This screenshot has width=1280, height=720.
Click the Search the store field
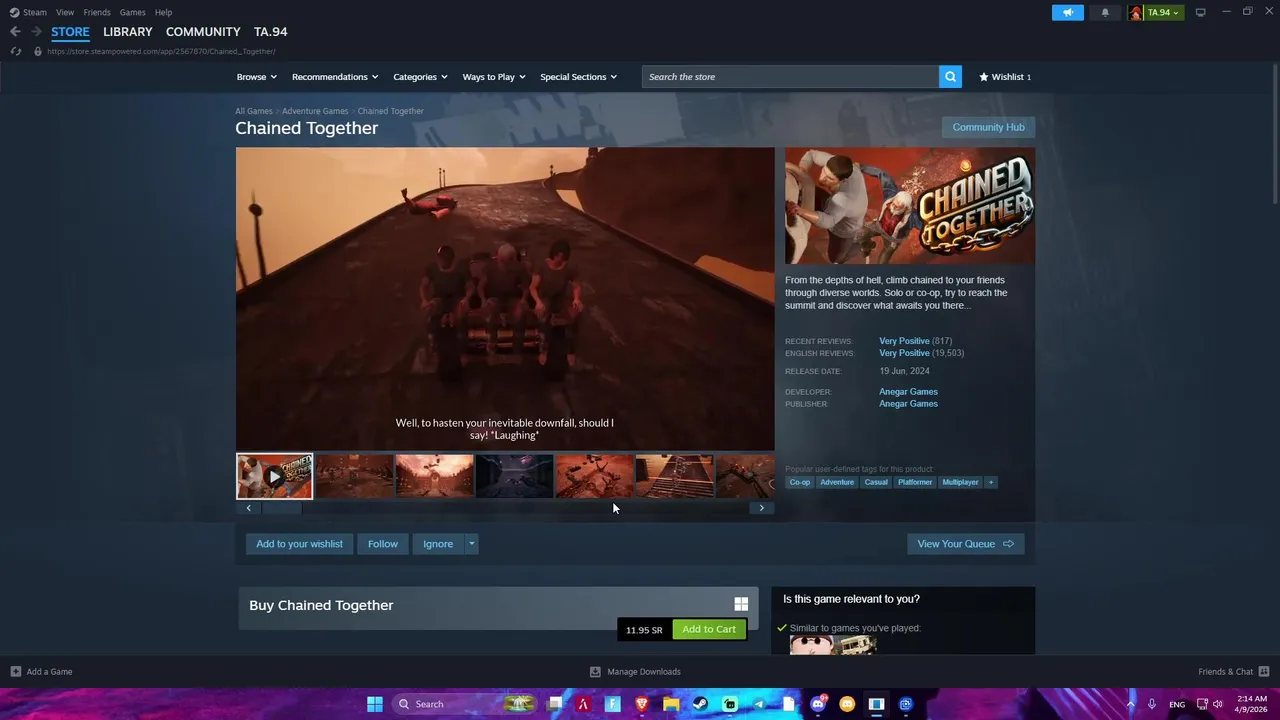790,77
